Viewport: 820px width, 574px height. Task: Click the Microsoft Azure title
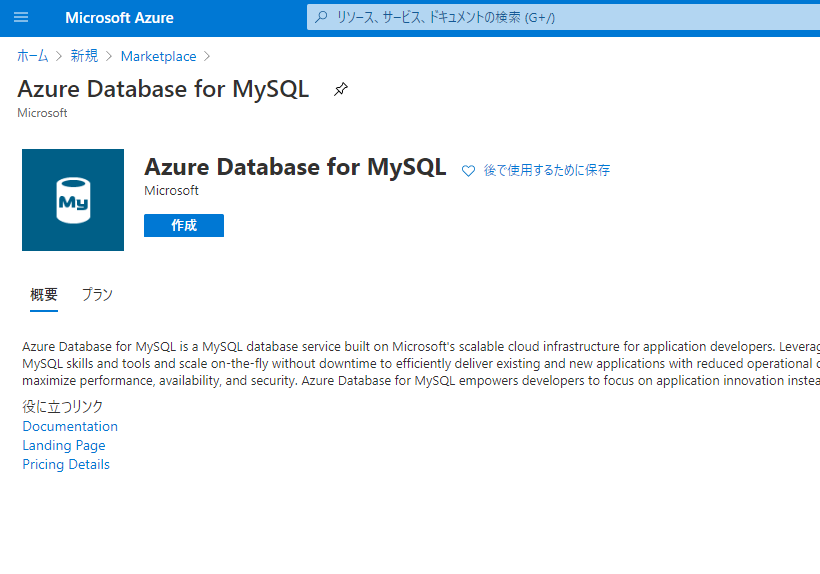(x=119, y=18)
